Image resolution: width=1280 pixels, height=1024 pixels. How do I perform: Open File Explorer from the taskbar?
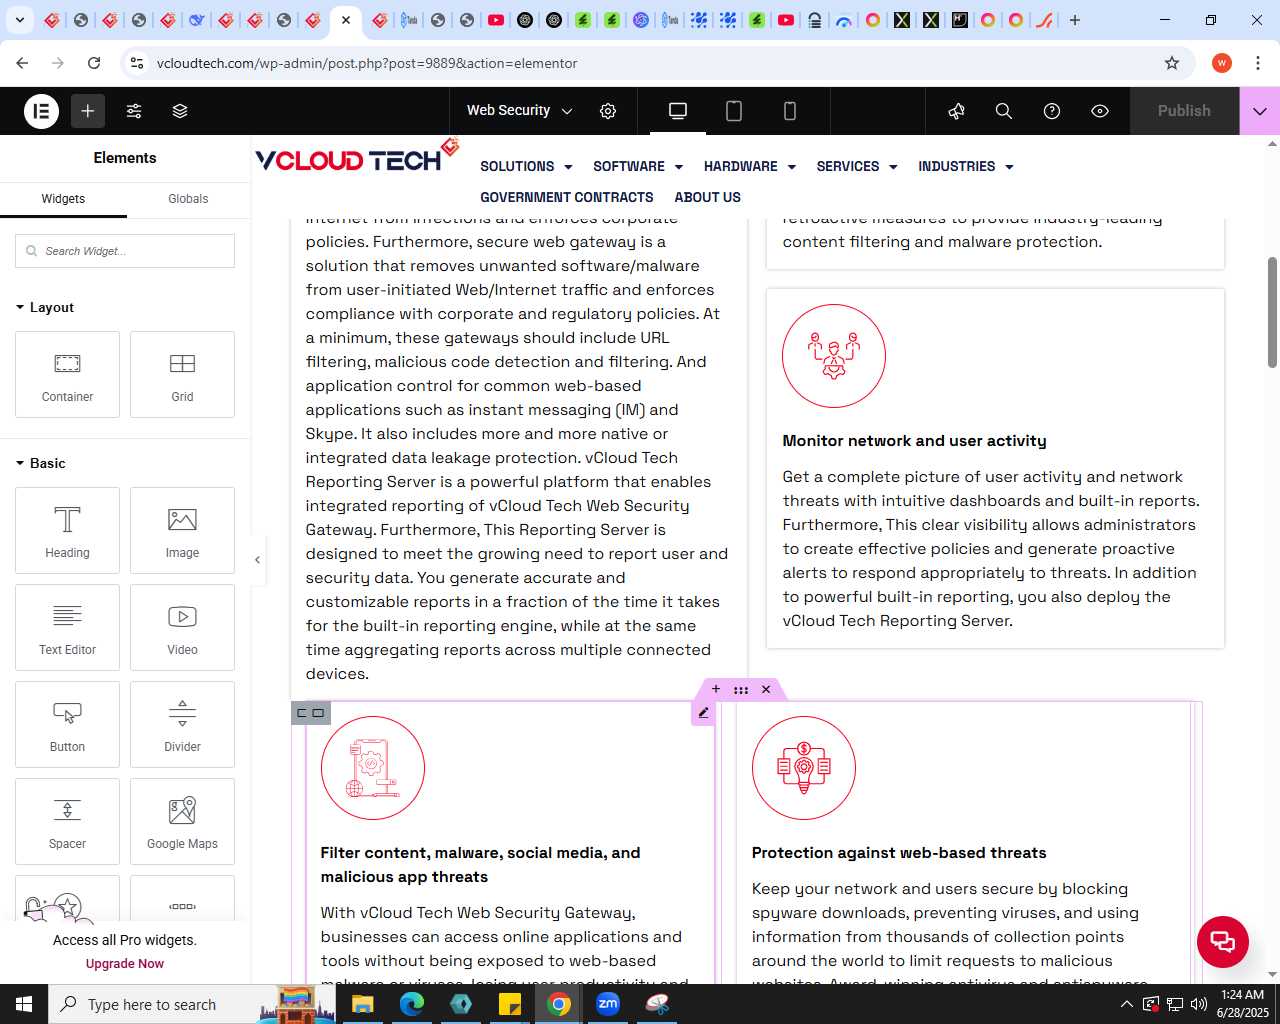point(363,1004)
